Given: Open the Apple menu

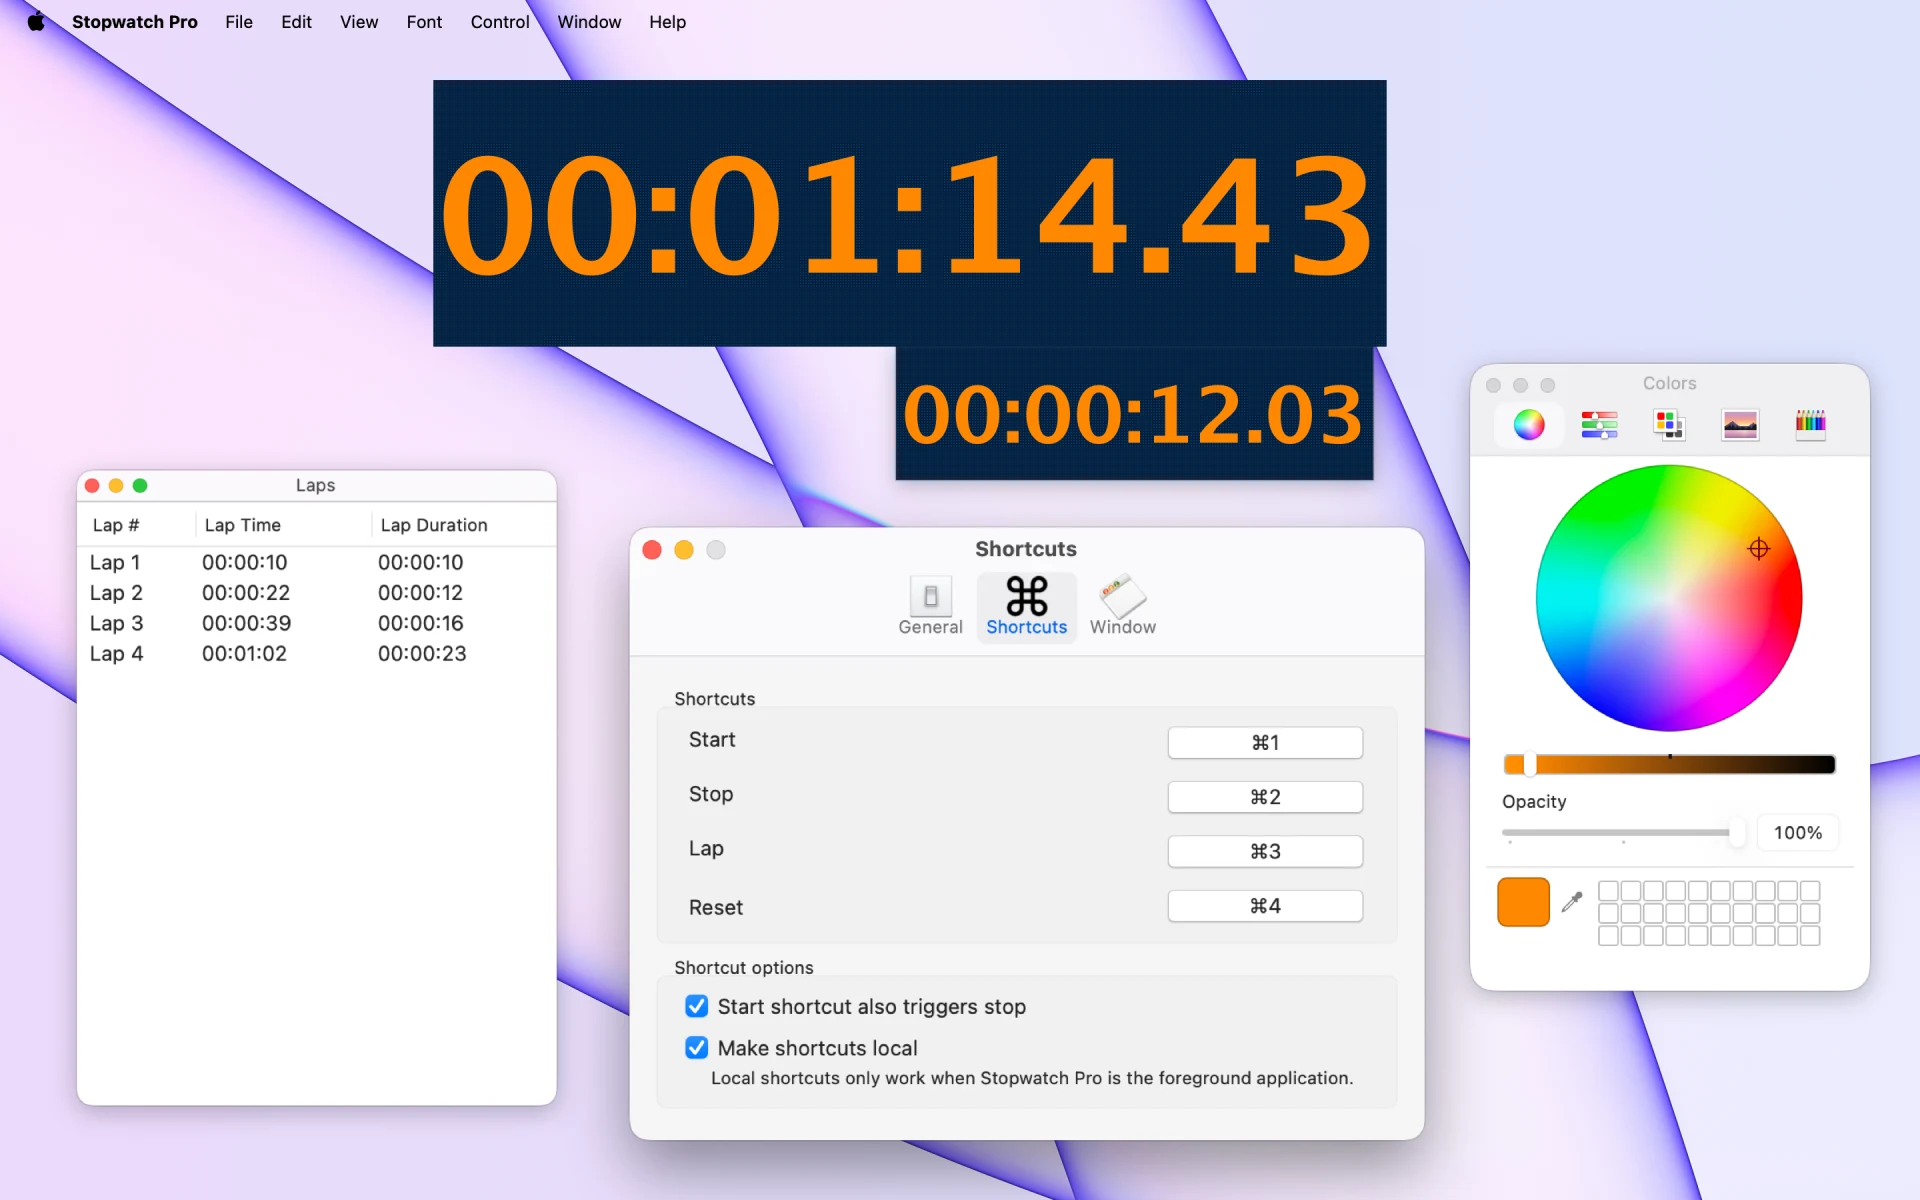Looking at the screenshot, I should pyautogui.click(x=36, y=22).
